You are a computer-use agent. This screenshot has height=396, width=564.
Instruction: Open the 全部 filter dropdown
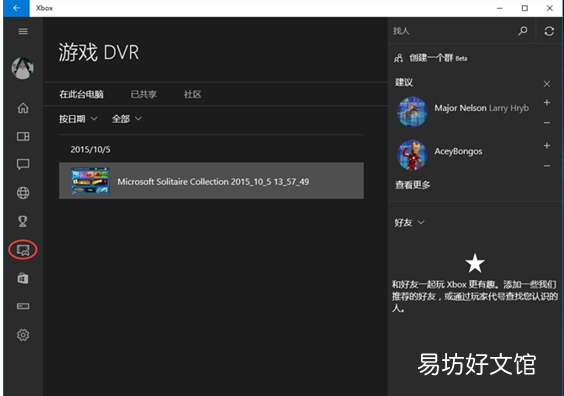pyautogui.click(x=127, y=119)
